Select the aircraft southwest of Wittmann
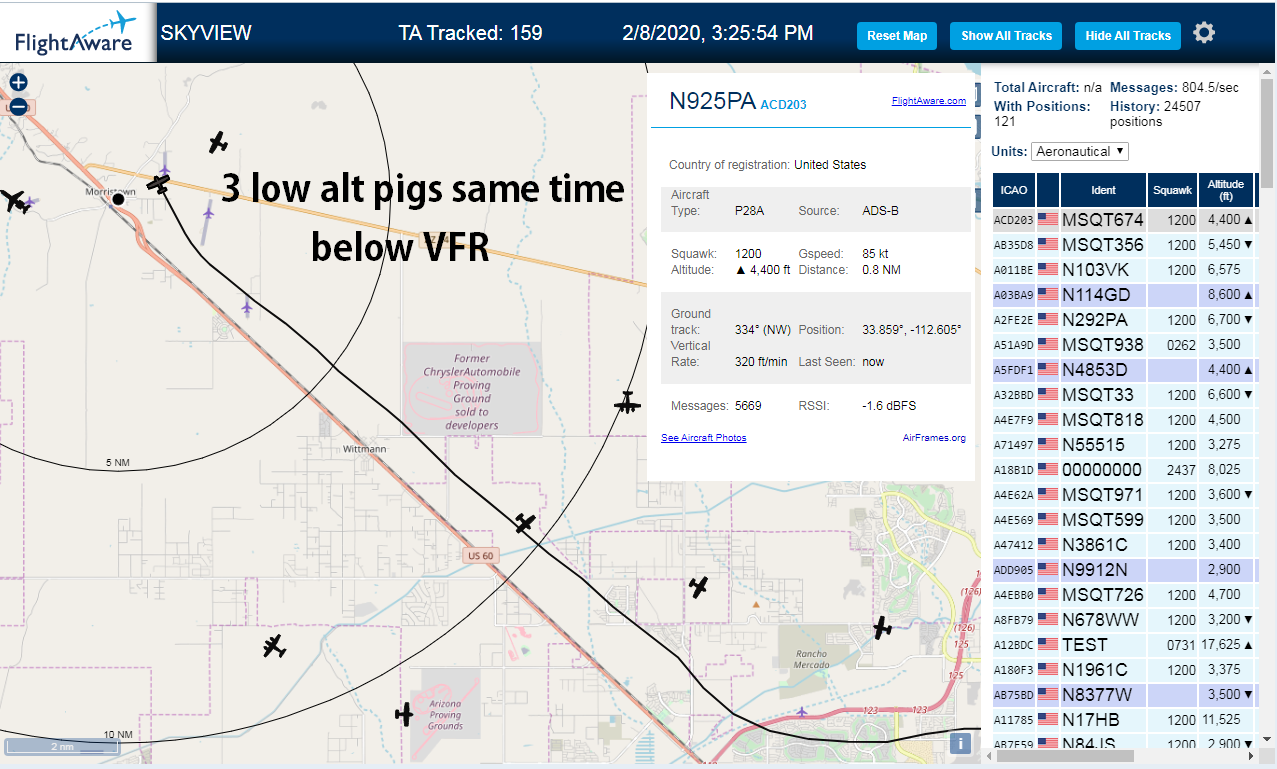 274,647
